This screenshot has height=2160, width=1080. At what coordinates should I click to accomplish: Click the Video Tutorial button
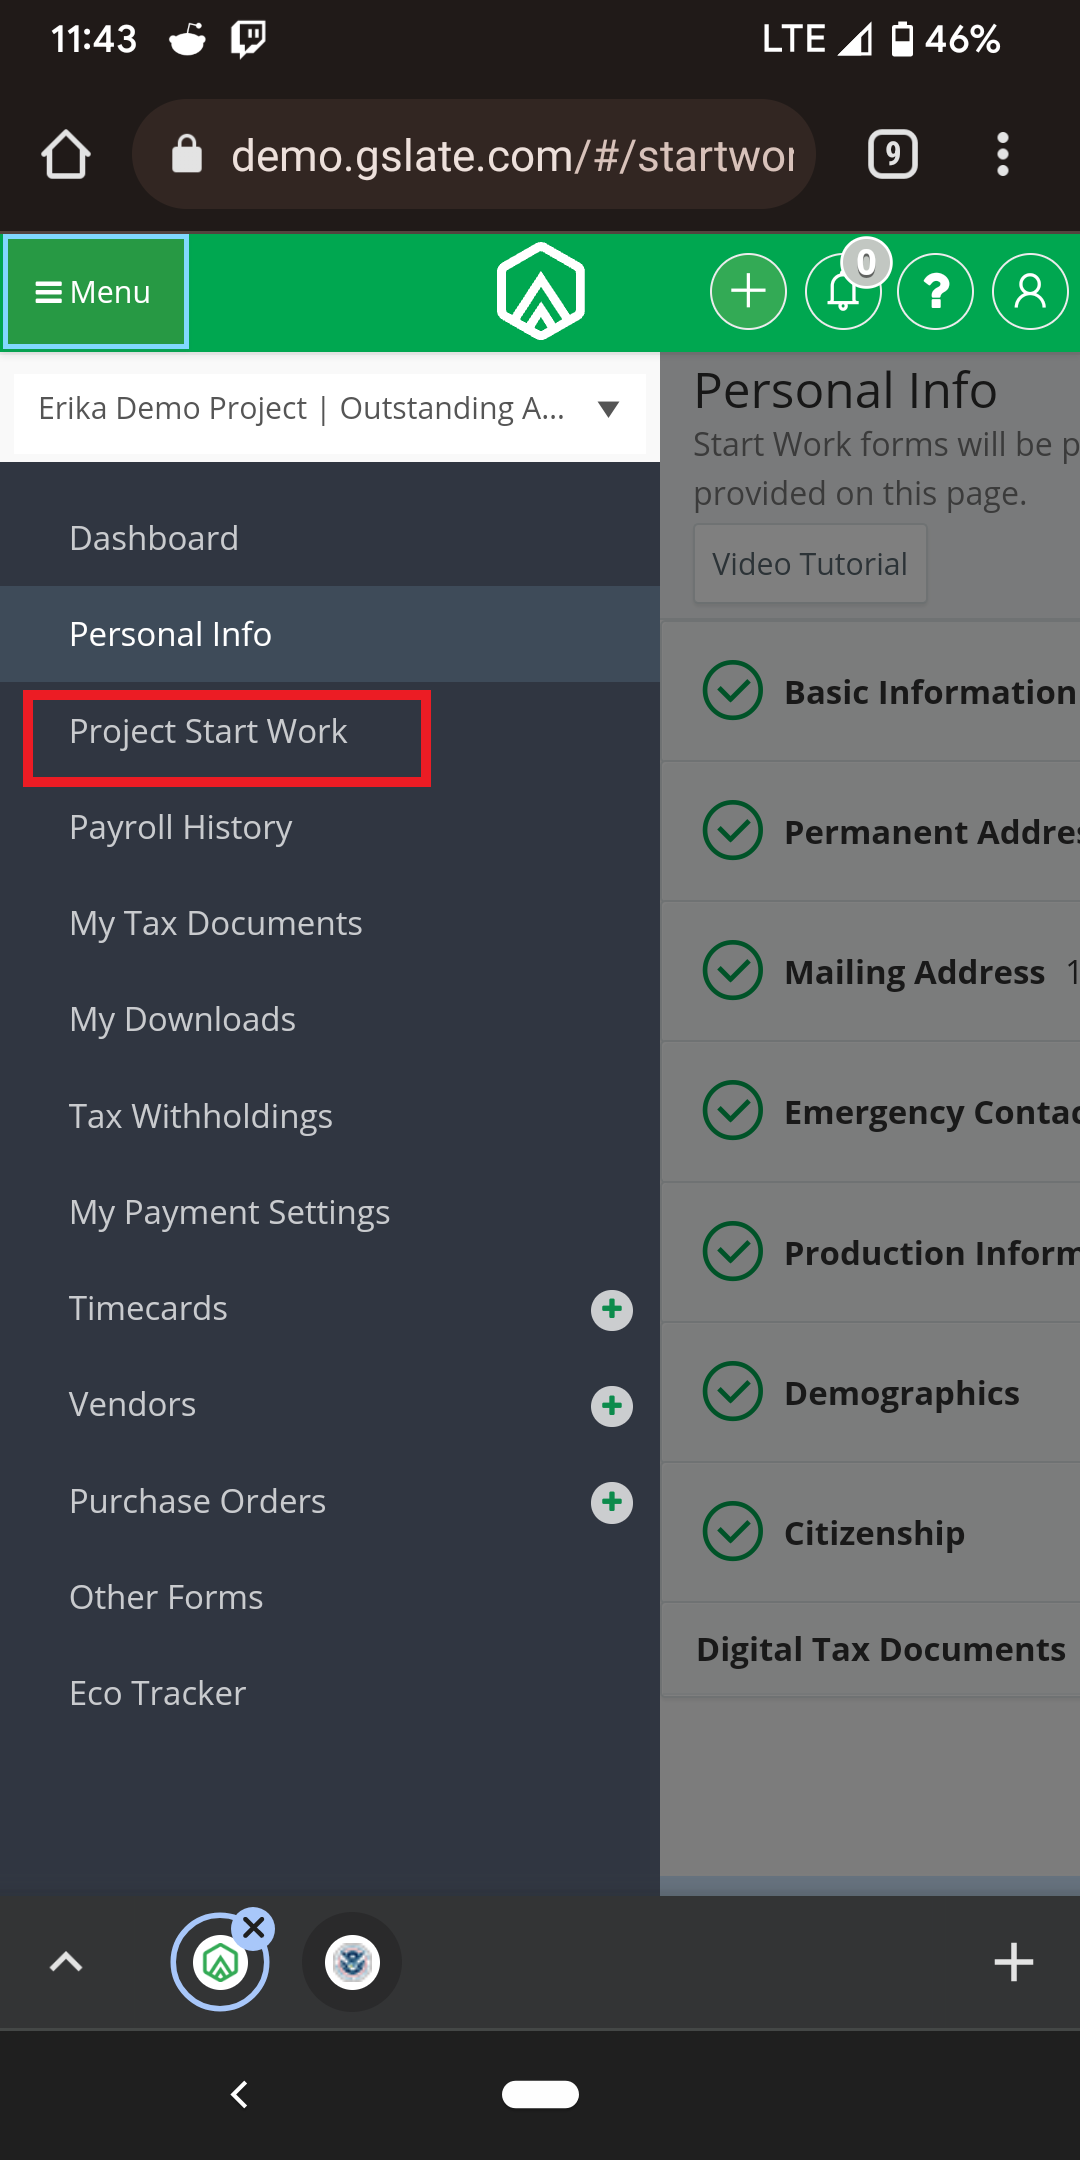click(x=810, y=564)
